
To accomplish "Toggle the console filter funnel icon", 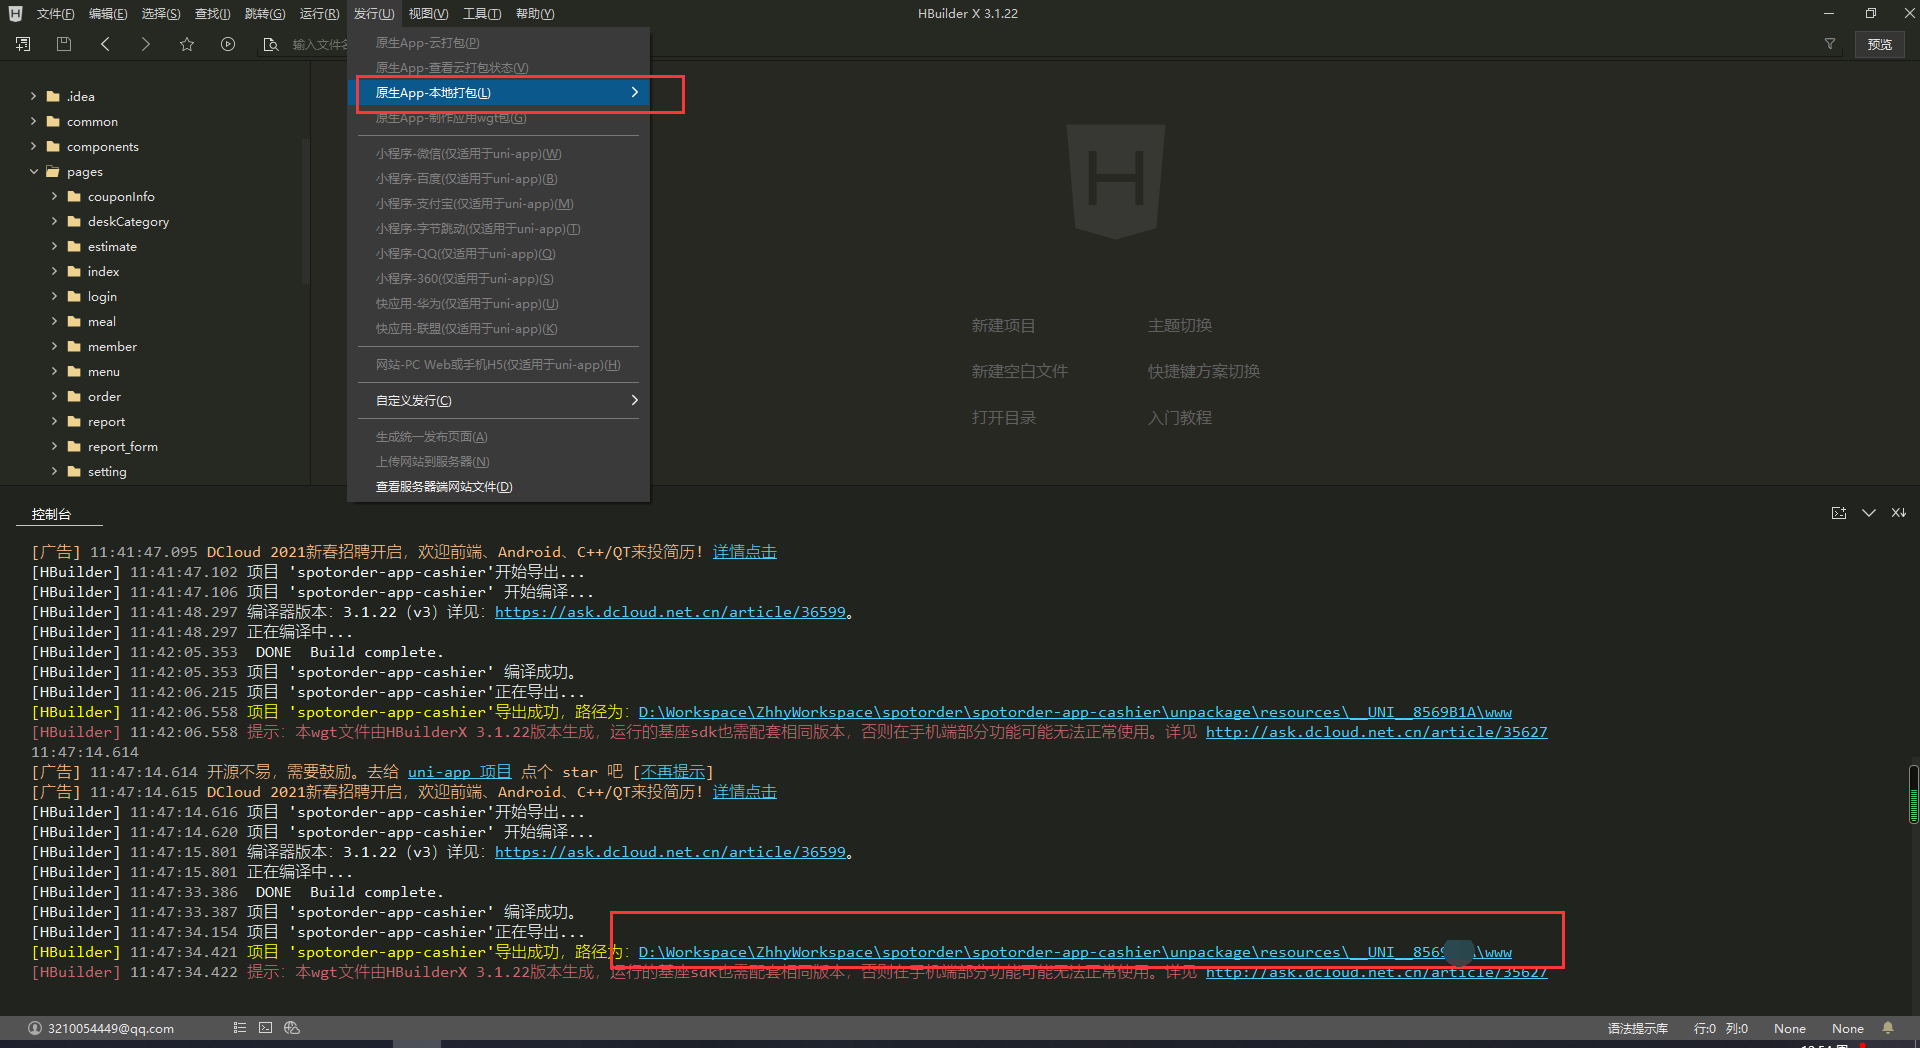I will tap(1830, 44).
